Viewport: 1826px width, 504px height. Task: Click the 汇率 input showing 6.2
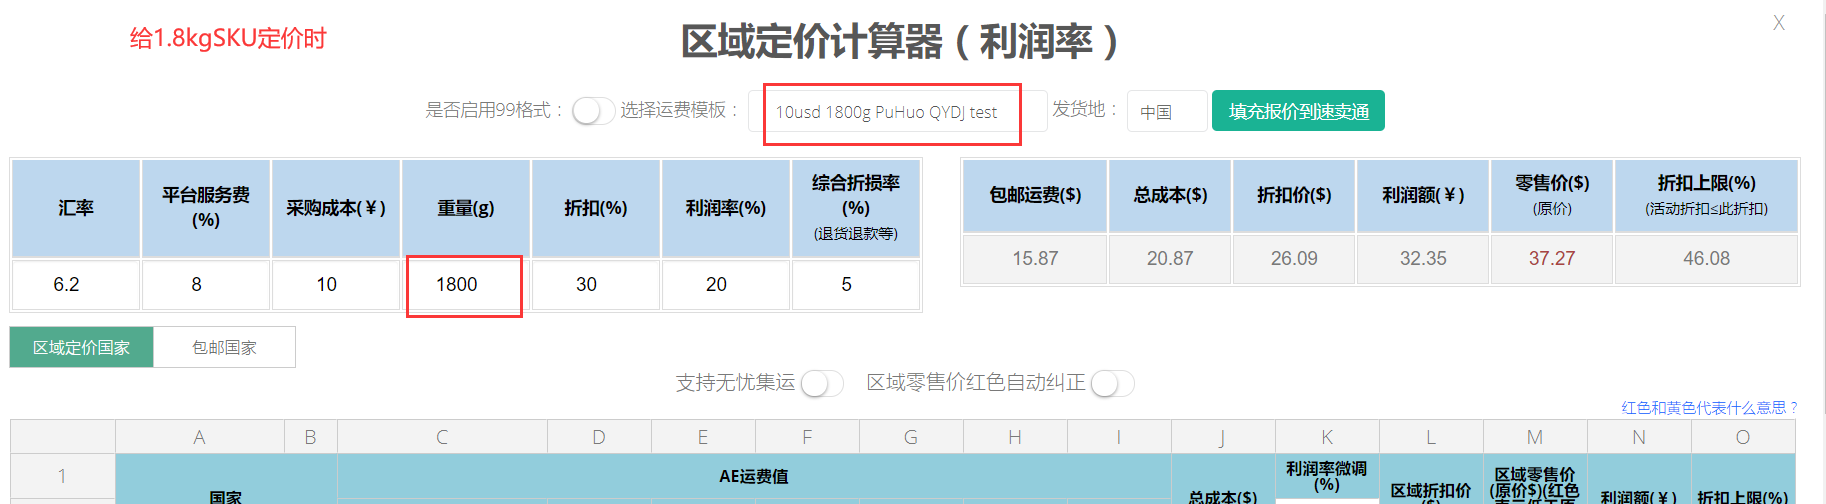(76, 285)
